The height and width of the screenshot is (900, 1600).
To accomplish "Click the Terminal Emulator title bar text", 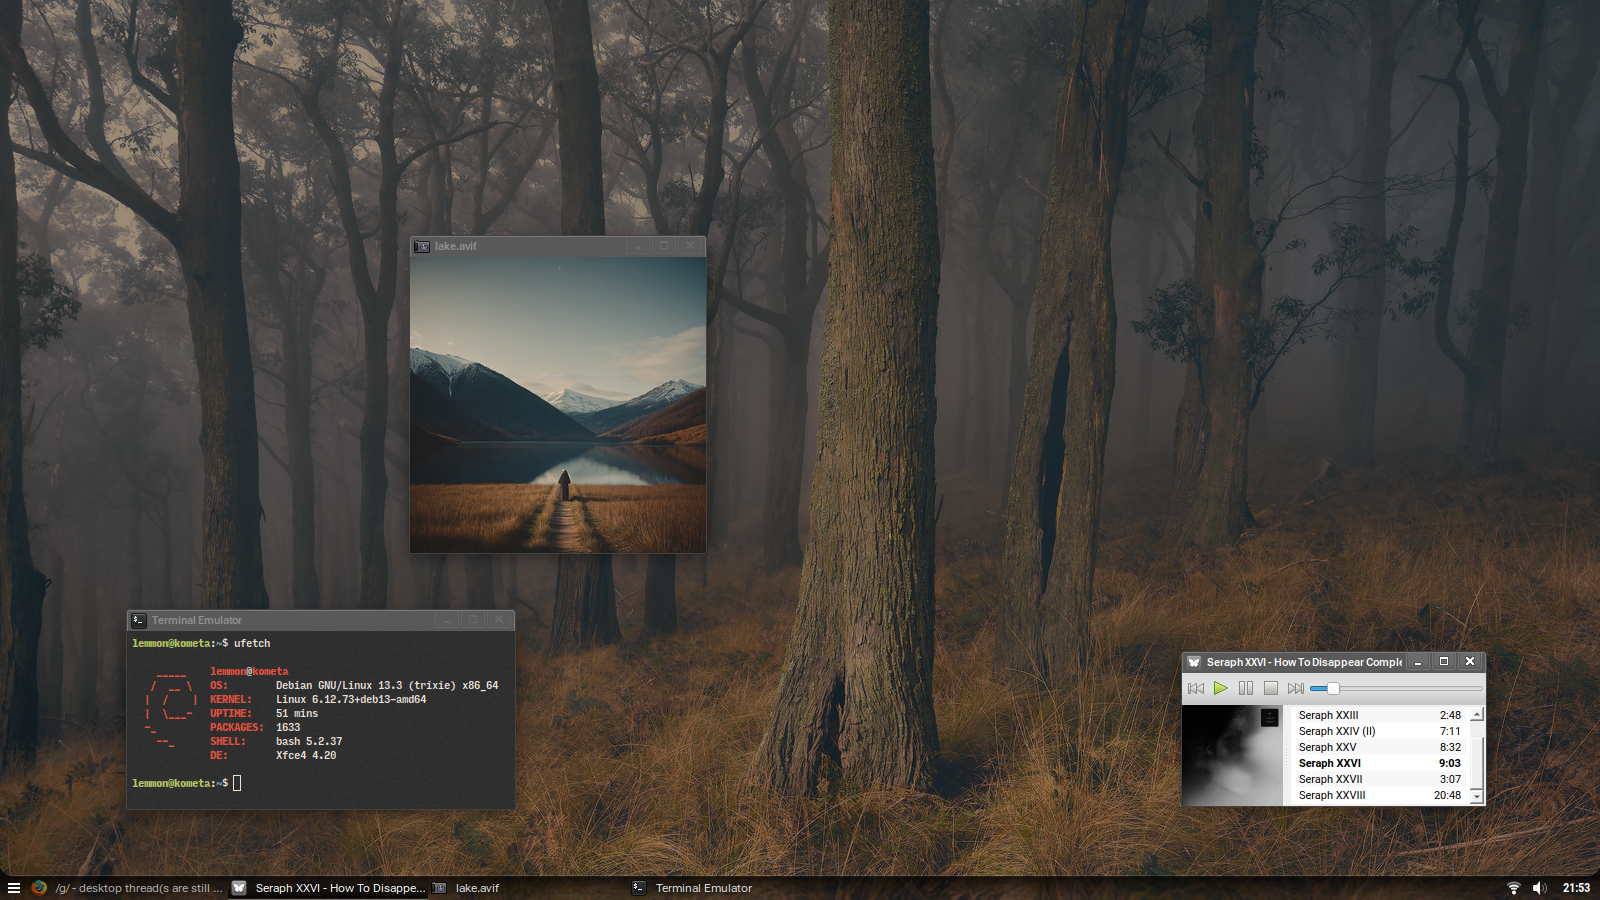I will click(x=197, y=620).
